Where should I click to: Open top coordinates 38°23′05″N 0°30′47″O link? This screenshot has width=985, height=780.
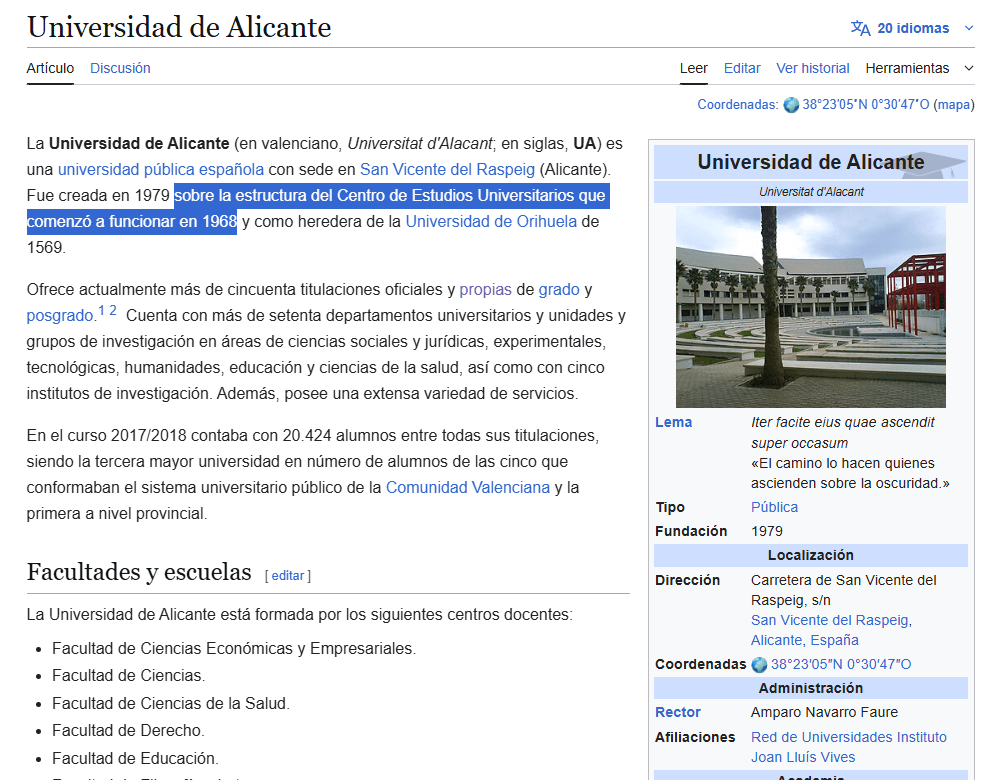click(x=866, y=104)
